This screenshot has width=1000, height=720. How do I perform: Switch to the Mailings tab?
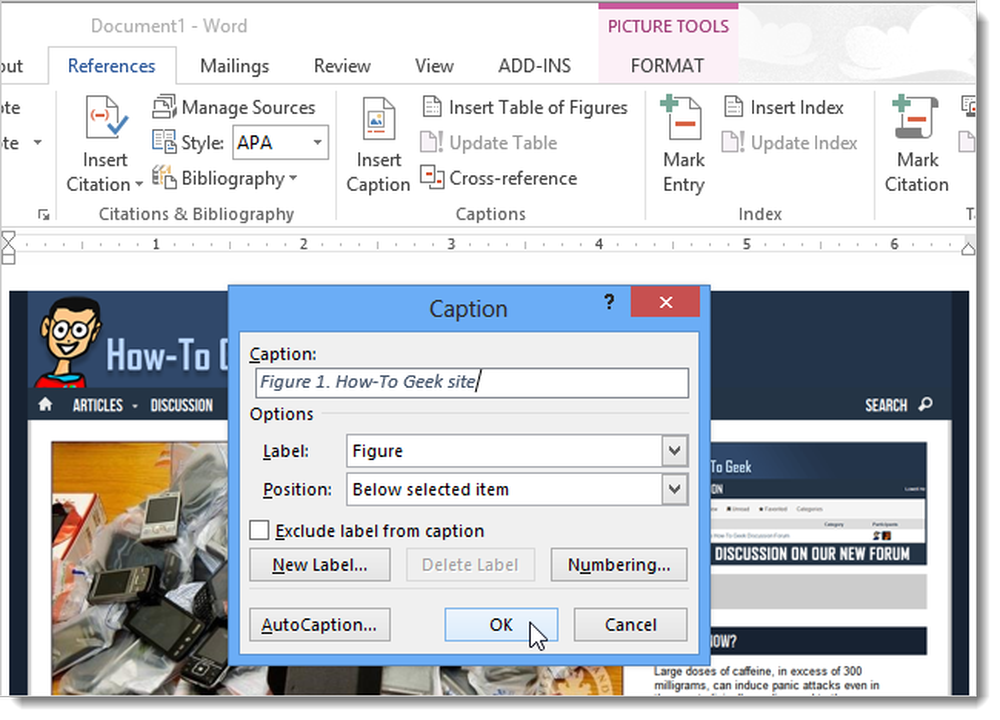(235, 66)
